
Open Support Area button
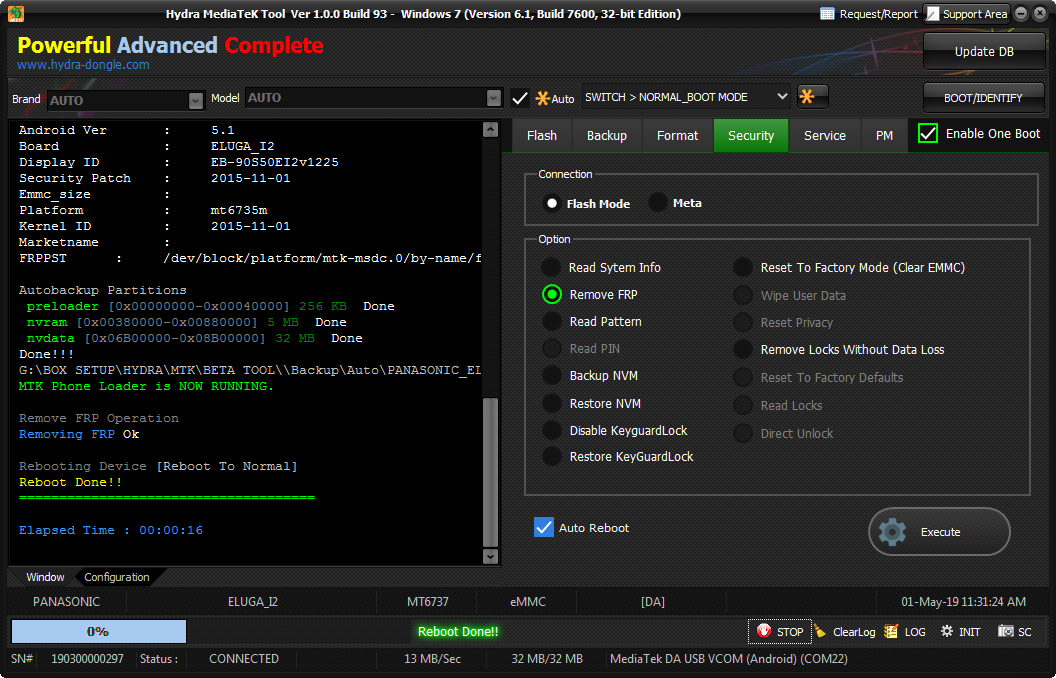(966, 14)
